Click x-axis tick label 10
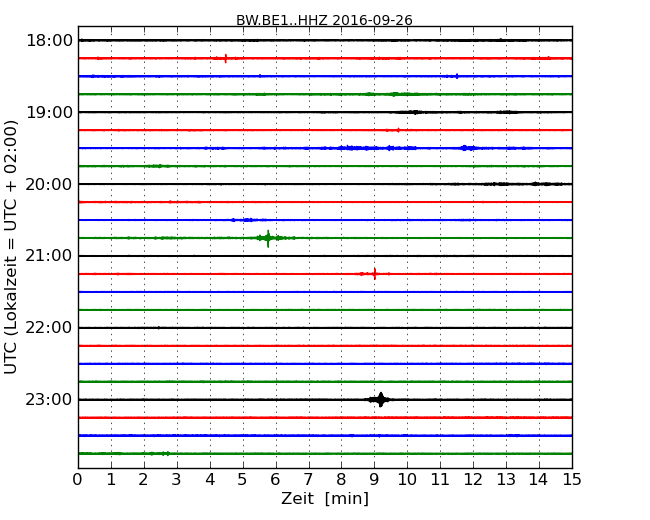650x520 pixels. (407, 479)
